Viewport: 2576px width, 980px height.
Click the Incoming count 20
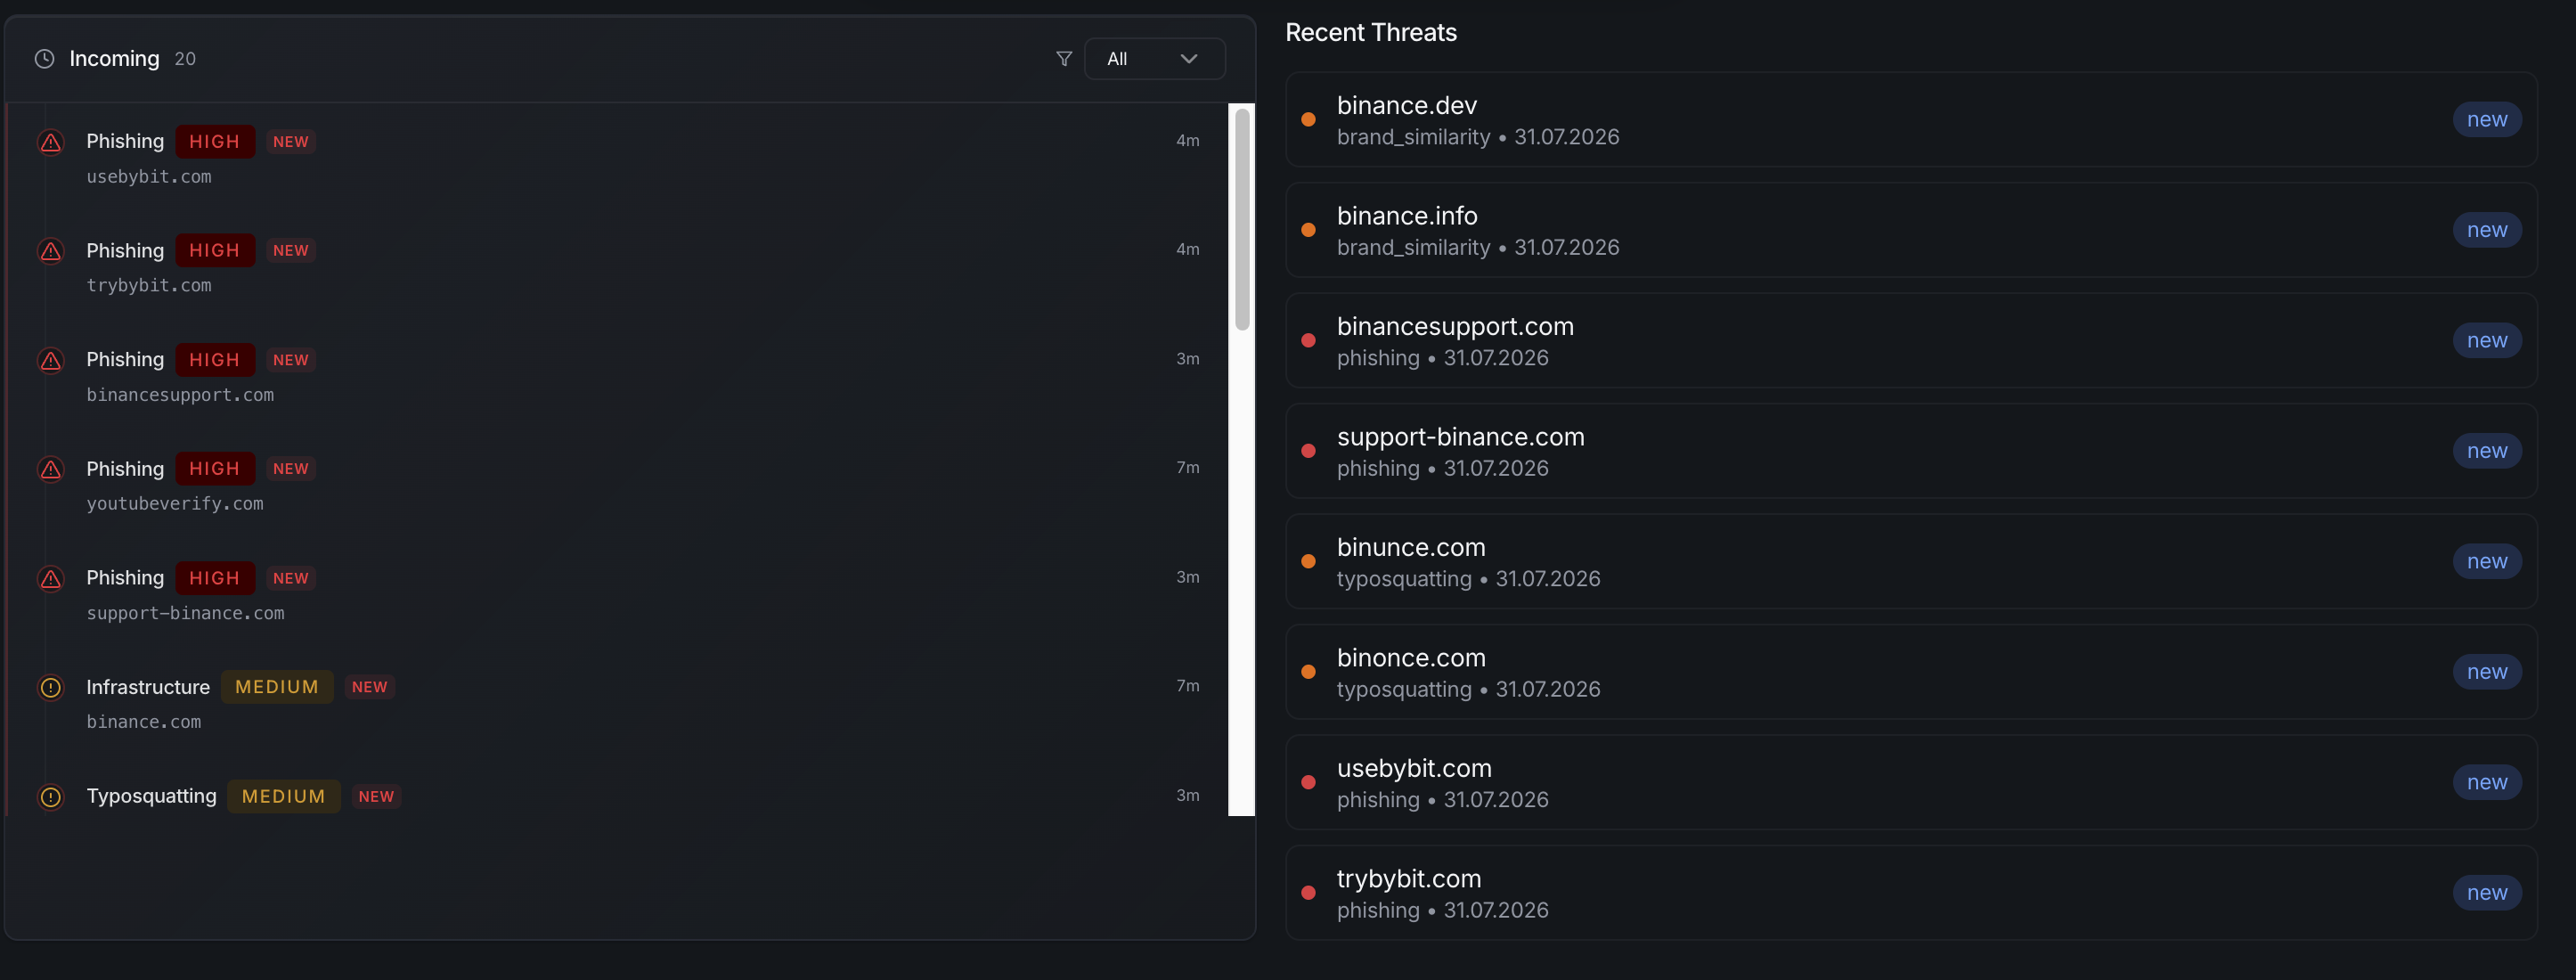pos(185,59)
